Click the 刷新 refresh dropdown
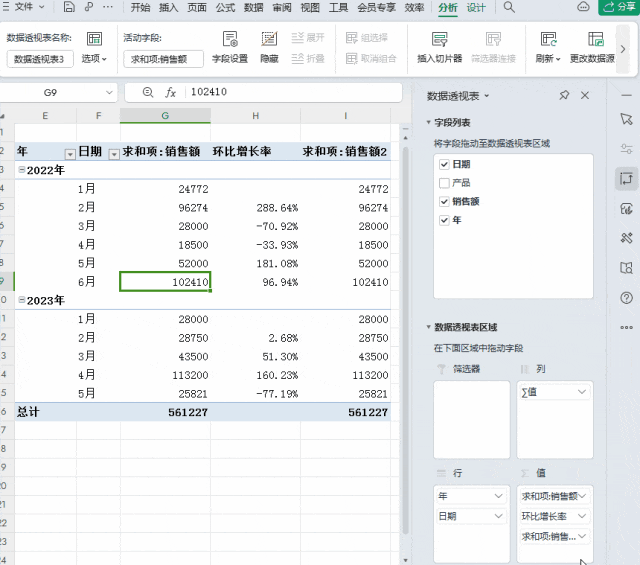The height and width of the screenshot is (565, 640). click(x=548, y=48)
